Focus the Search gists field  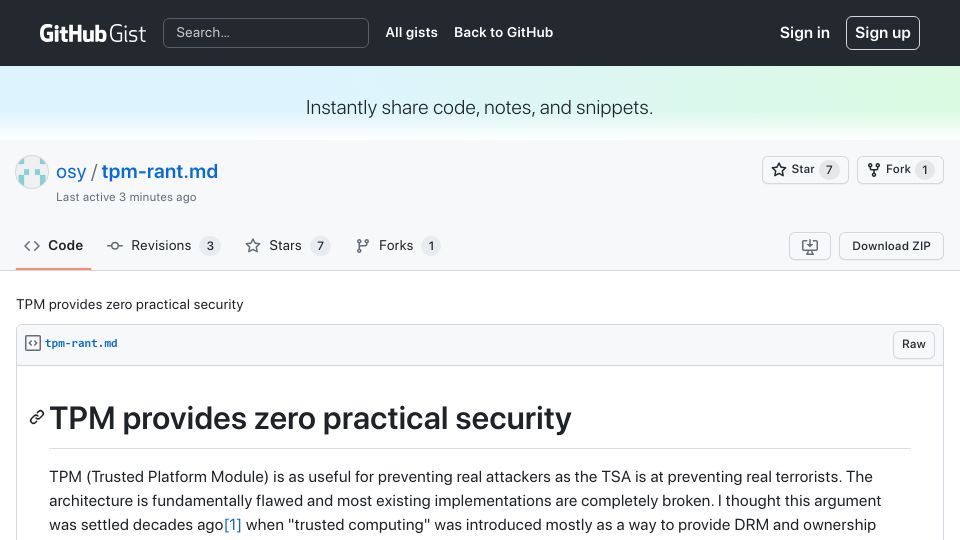[266, 32]
